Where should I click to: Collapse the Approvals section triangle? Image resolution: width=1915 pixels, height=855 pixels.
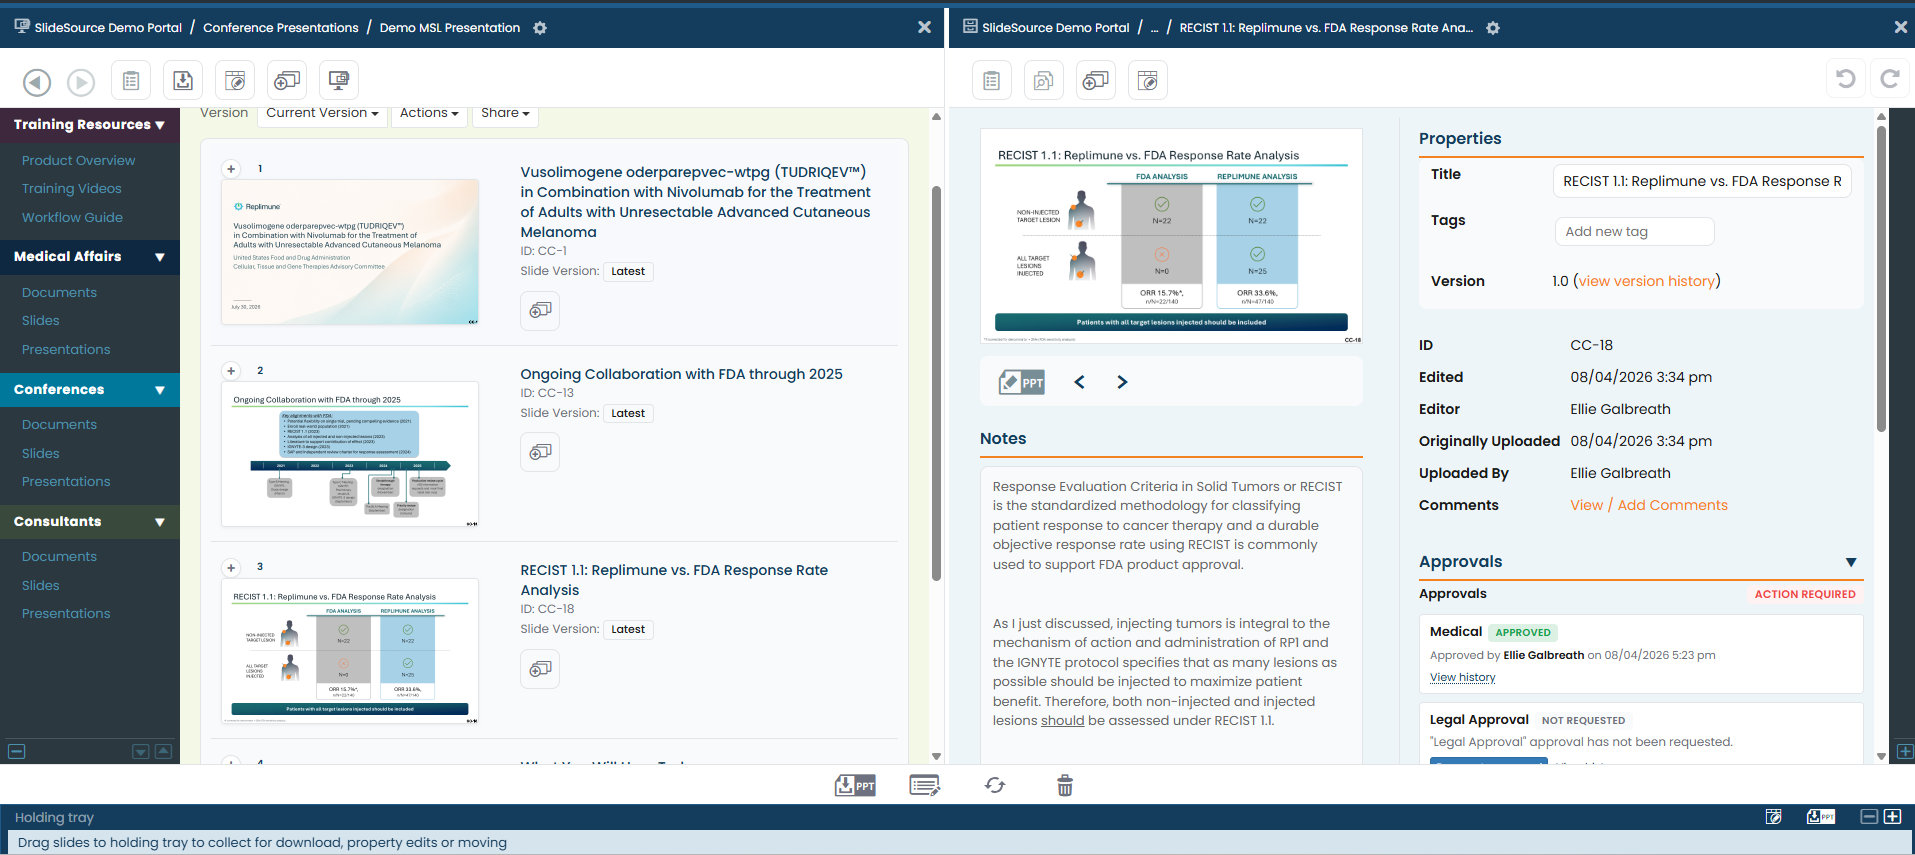(x=1851, y=563)
